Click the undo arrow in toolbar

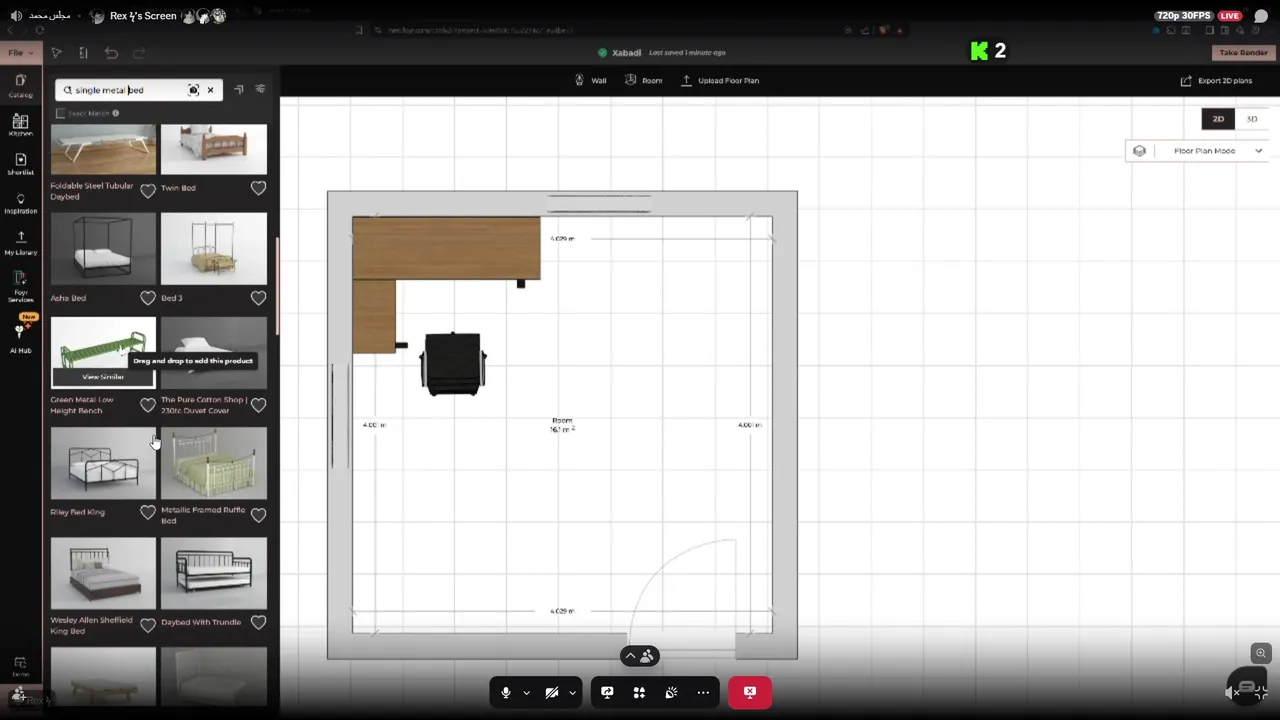[111, 53]
